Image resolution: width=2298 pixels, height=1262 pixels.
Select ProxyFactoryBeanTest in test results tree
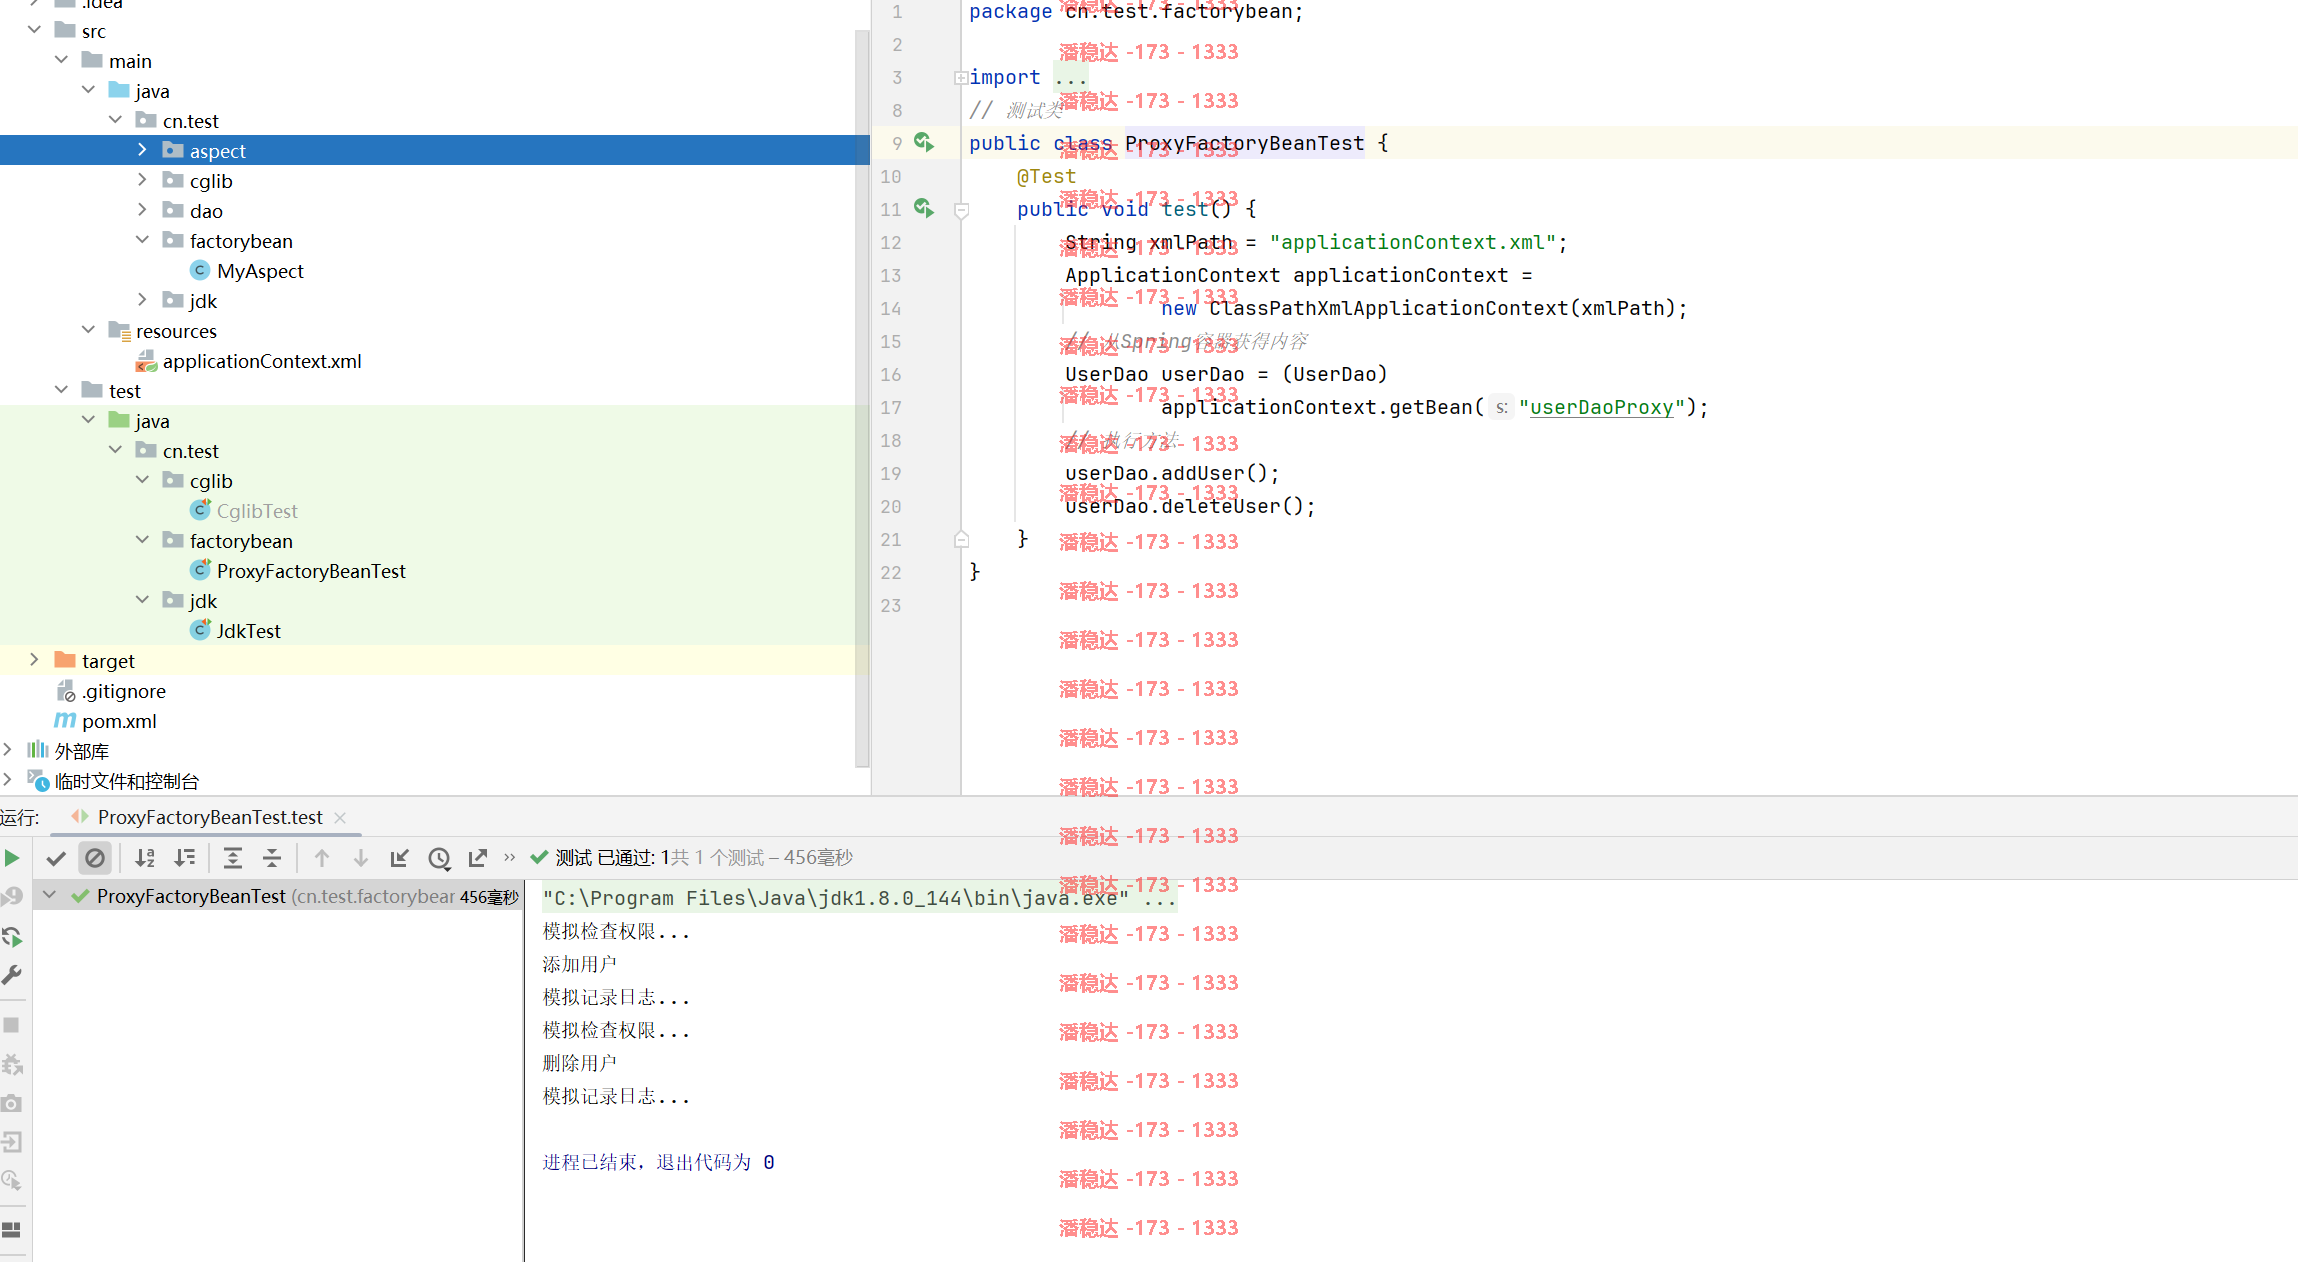click(x=276, y=896)
